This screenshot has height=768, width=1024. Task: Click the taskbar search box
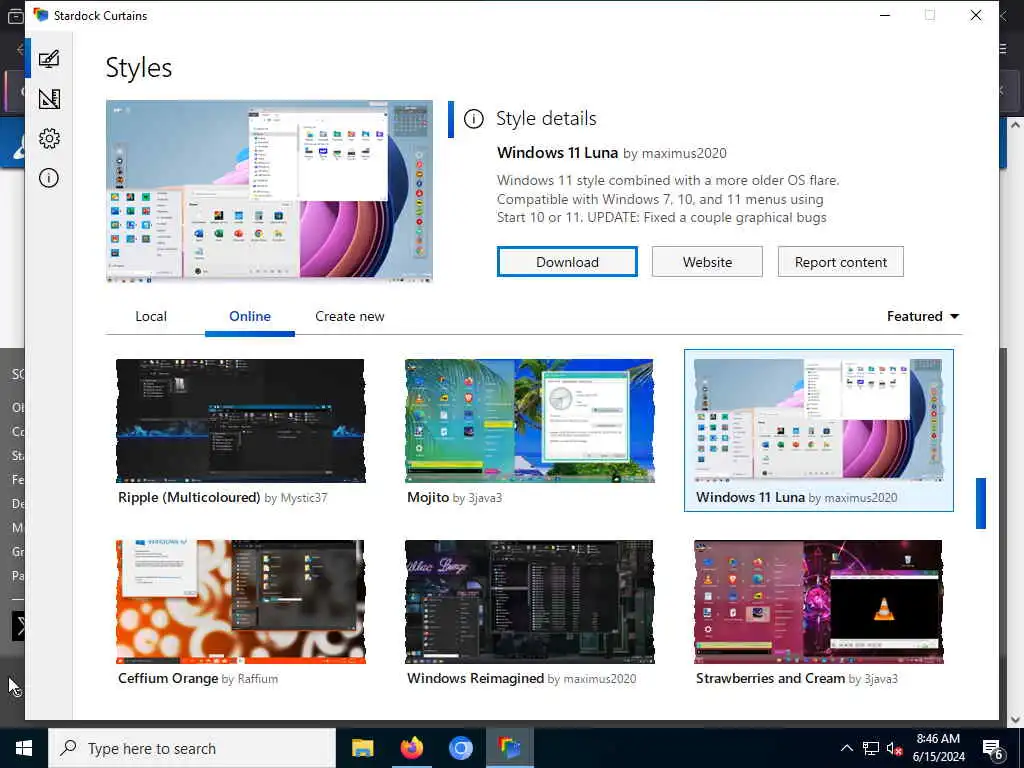tap(192, 748)
